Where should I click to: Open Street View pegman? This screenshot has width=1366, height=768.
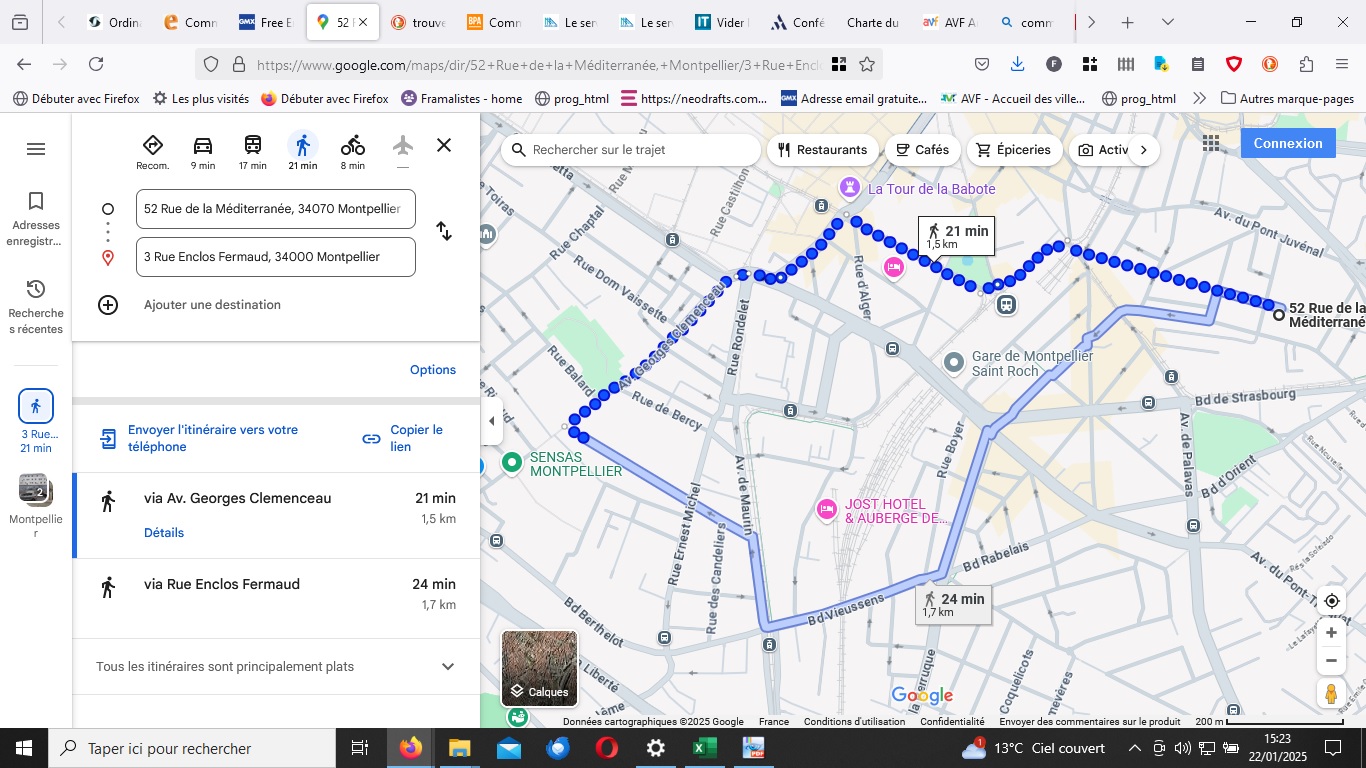(x=1331, y=693)
